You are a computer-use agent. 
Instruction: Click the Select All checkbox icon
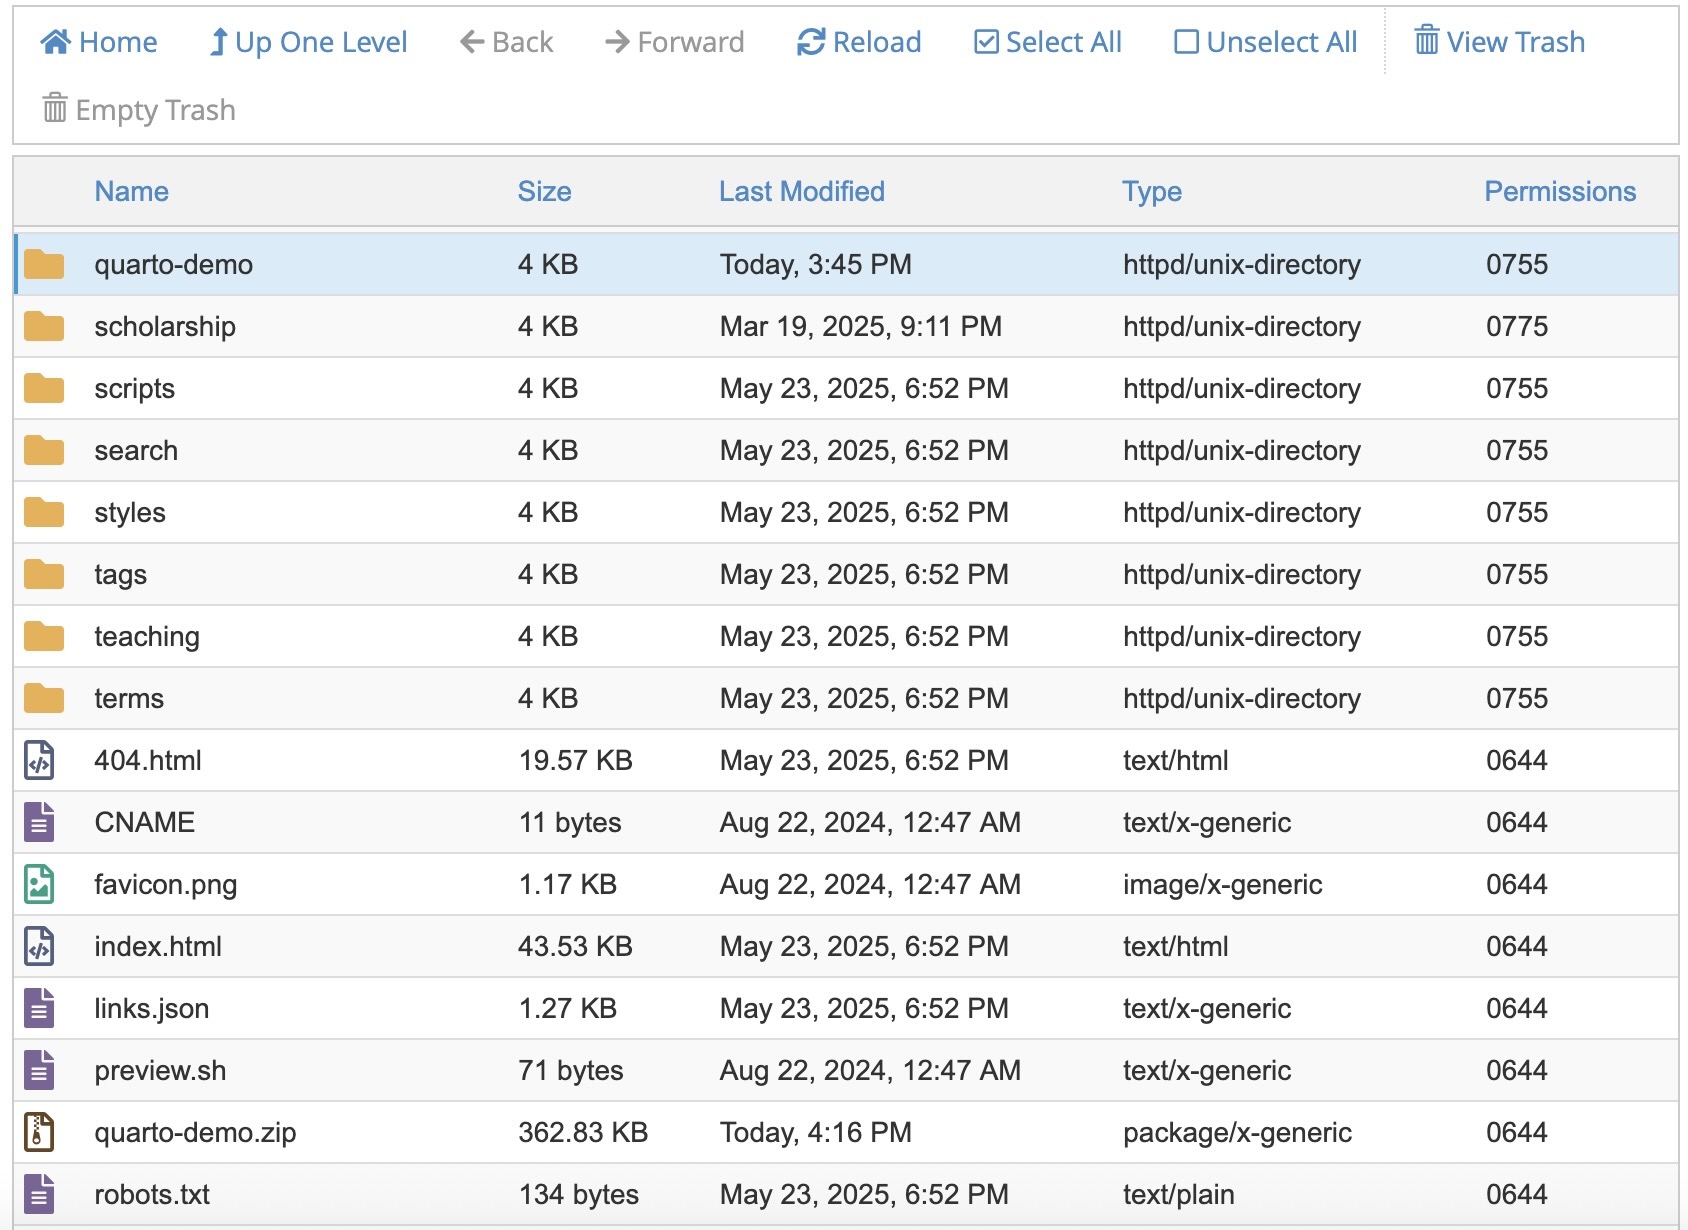(x=986, y=42)
